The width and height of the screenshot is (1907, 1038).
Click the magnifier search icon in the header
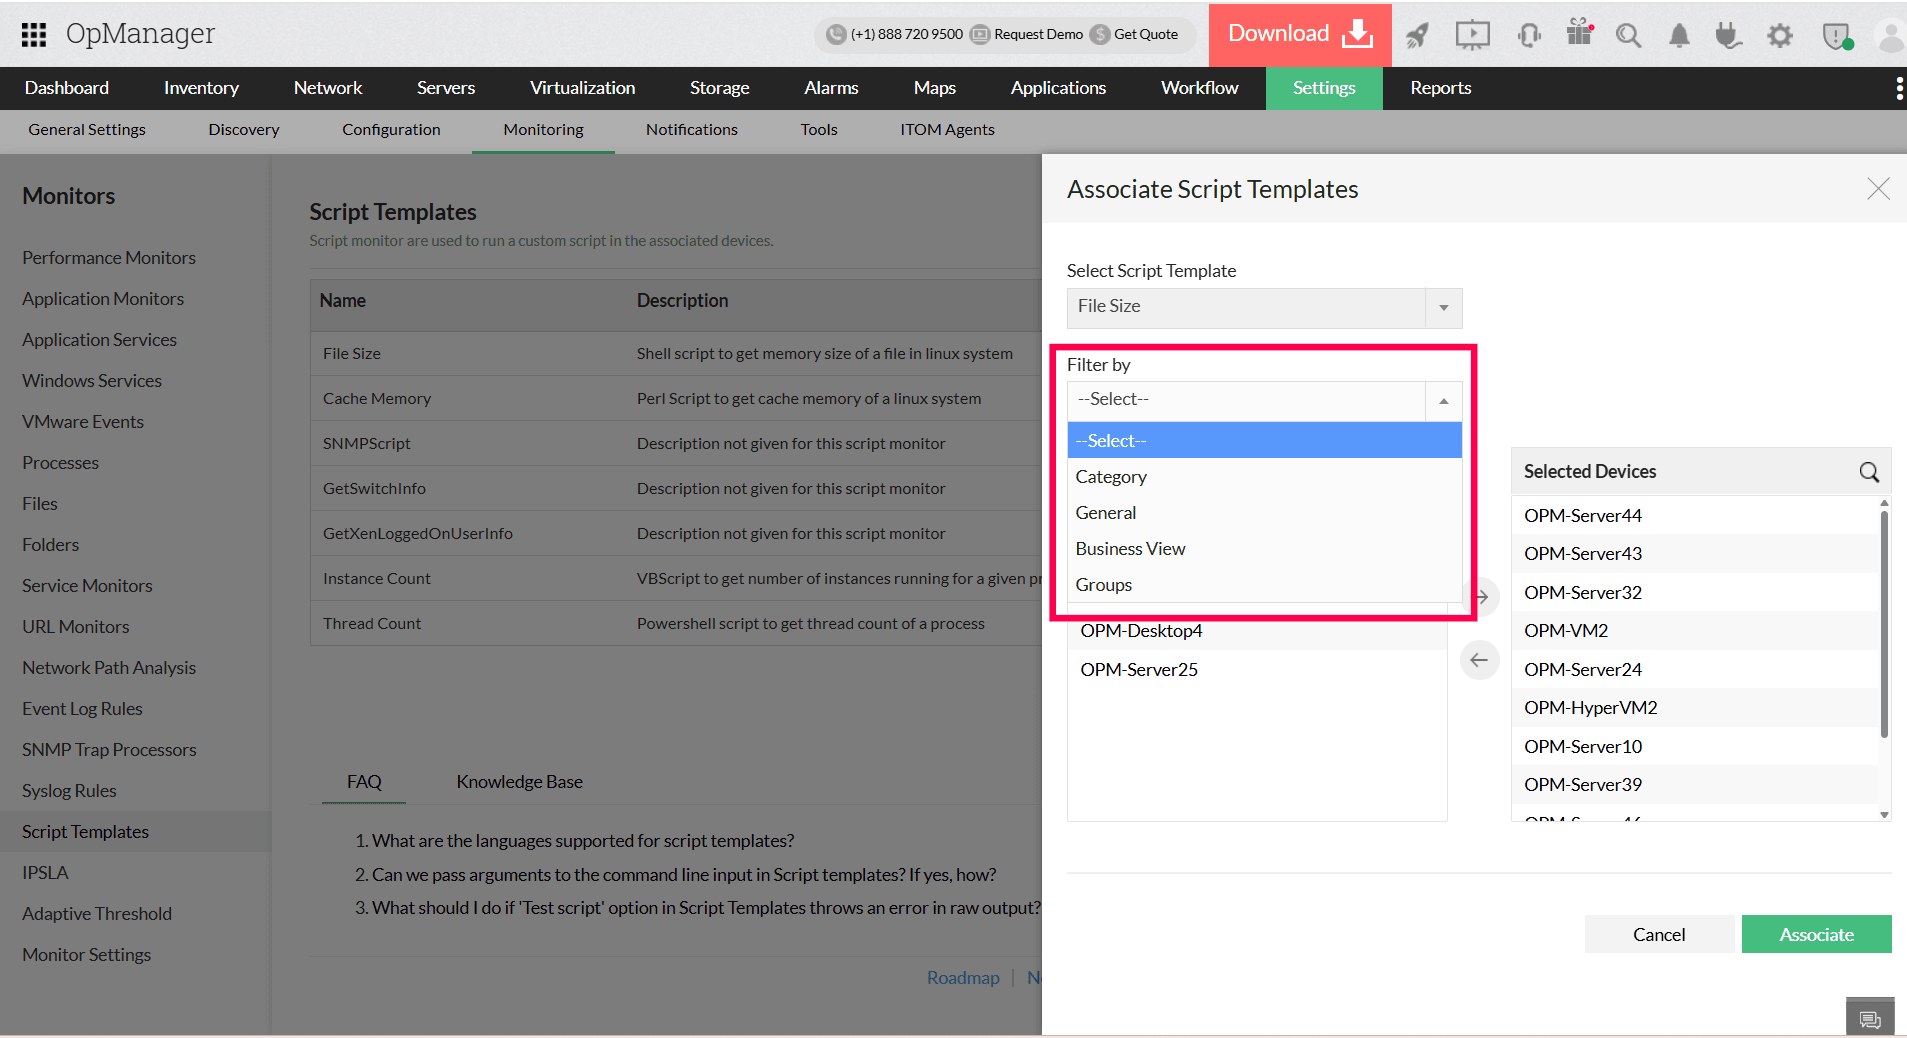pyautogui.click(x=1629, y=36)
